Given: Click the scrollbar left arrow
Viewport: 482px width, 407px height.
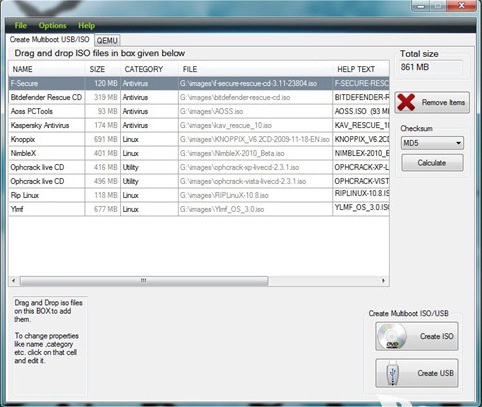Looking at the screenshot, I should pyautogui.click(x=14, y=281).
